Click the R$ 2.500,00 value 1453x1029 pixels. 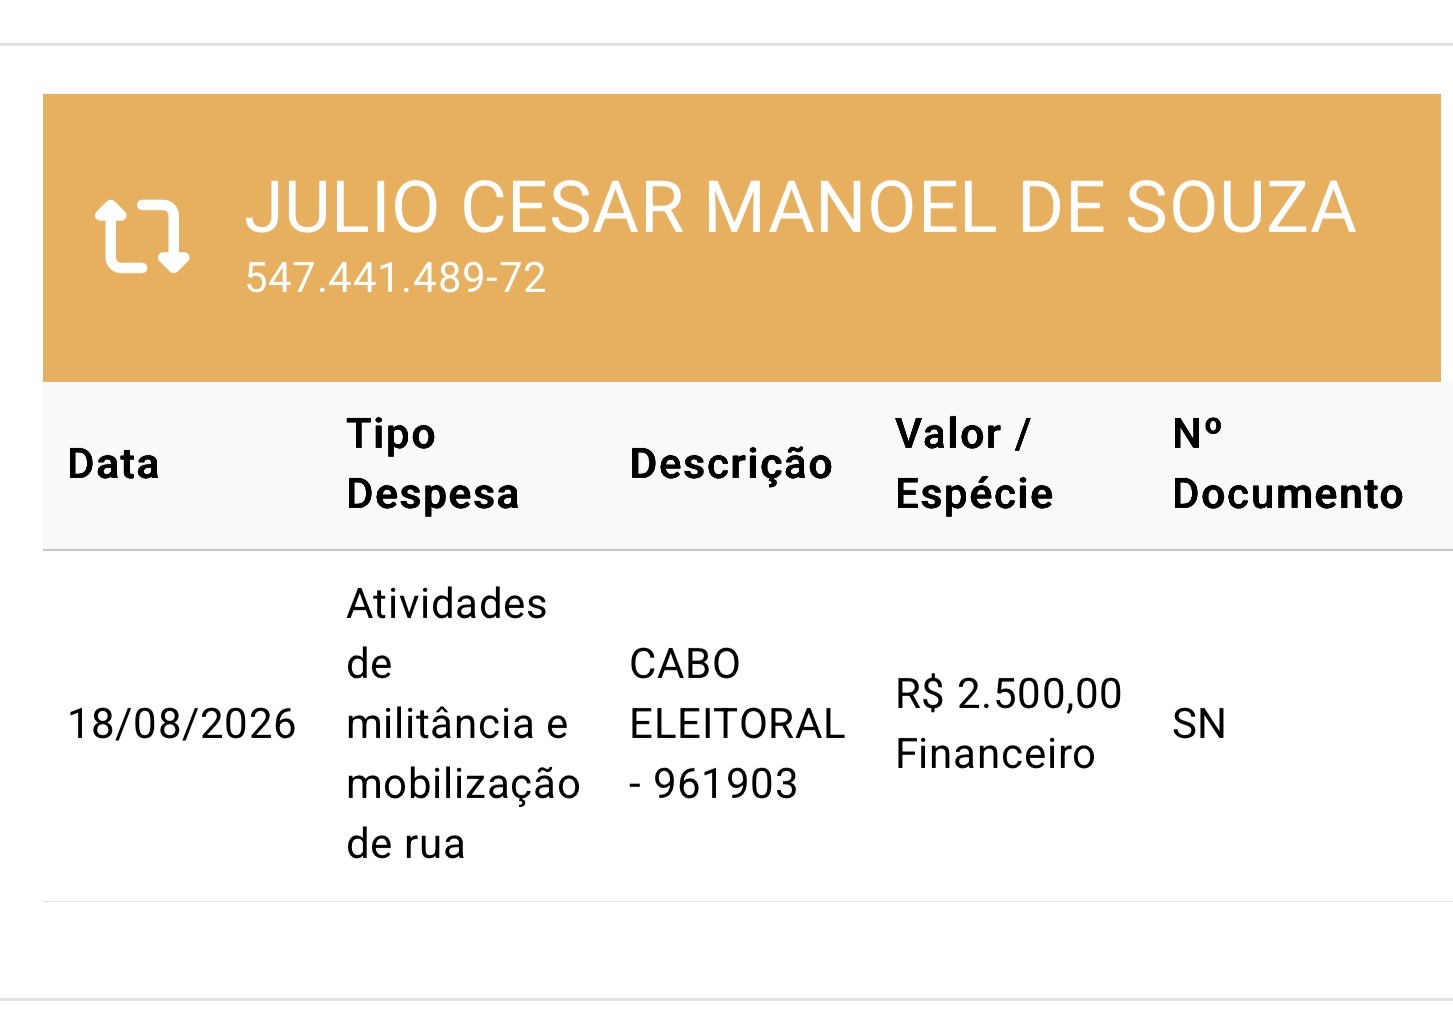(1008, 694)
